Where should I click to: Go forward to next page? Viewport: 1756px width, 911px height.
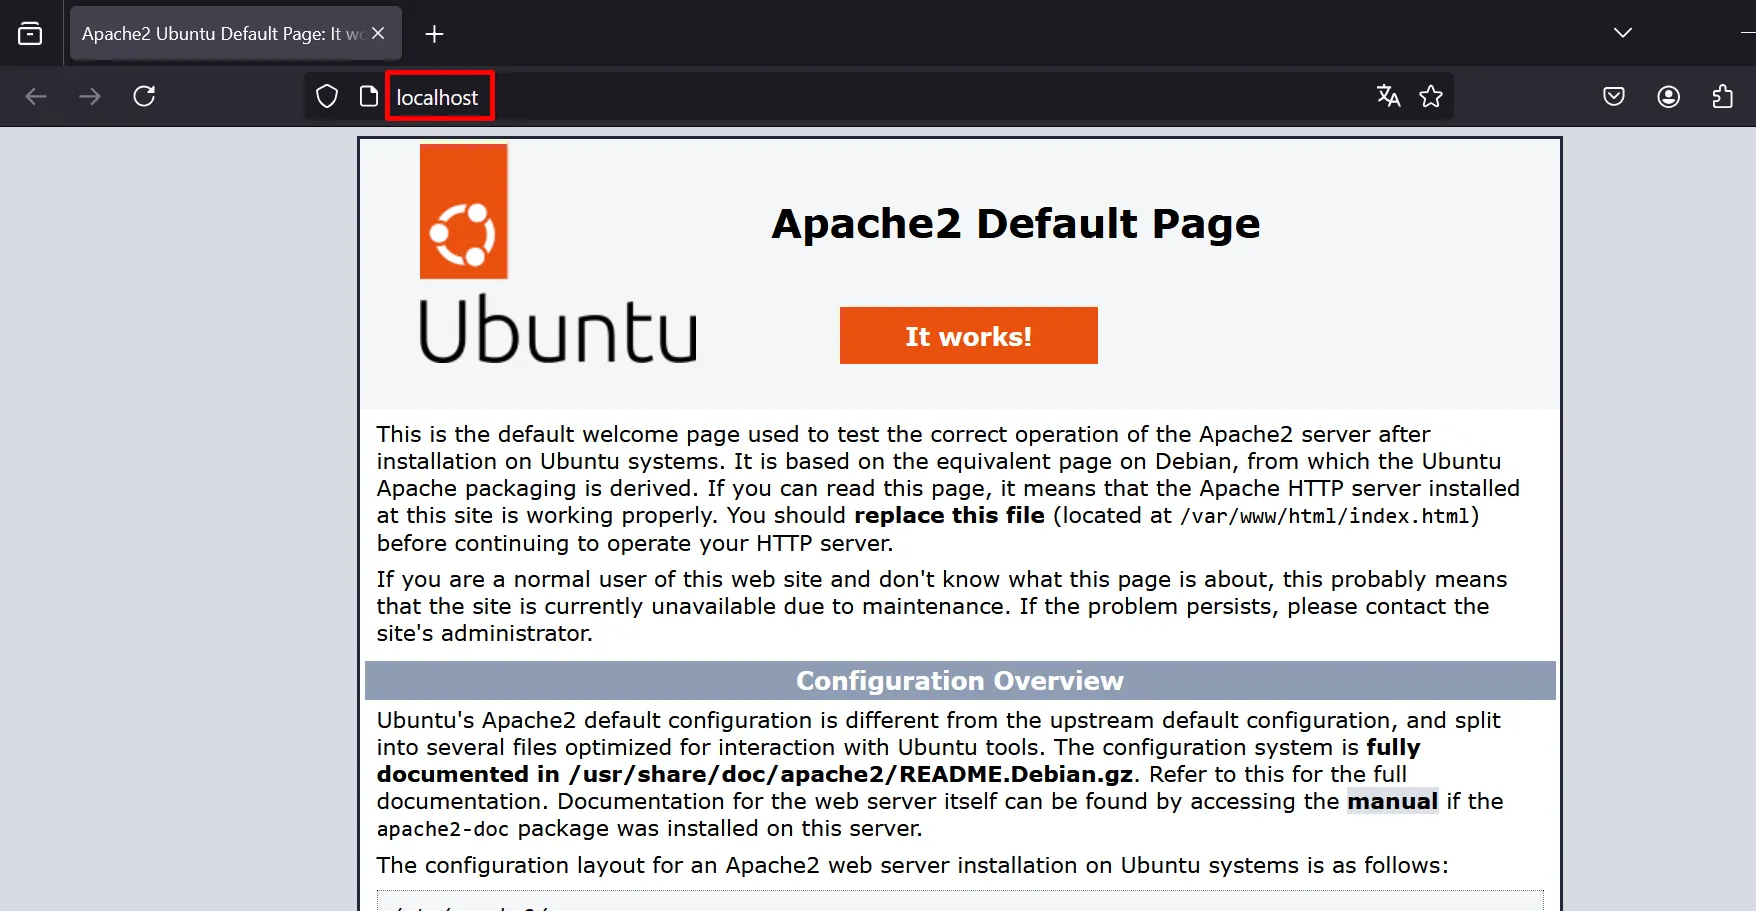pos(90,96)
